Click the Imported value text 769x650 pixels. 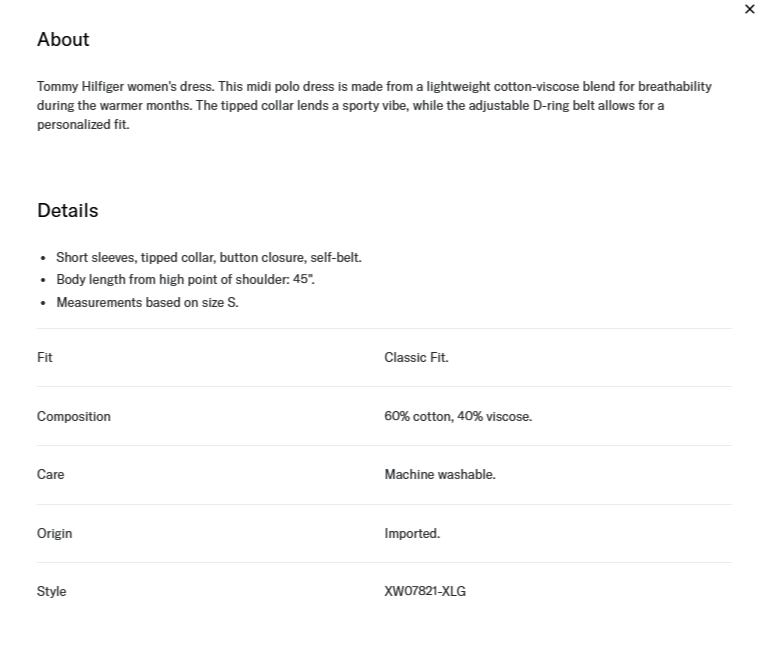pos(412,533)
